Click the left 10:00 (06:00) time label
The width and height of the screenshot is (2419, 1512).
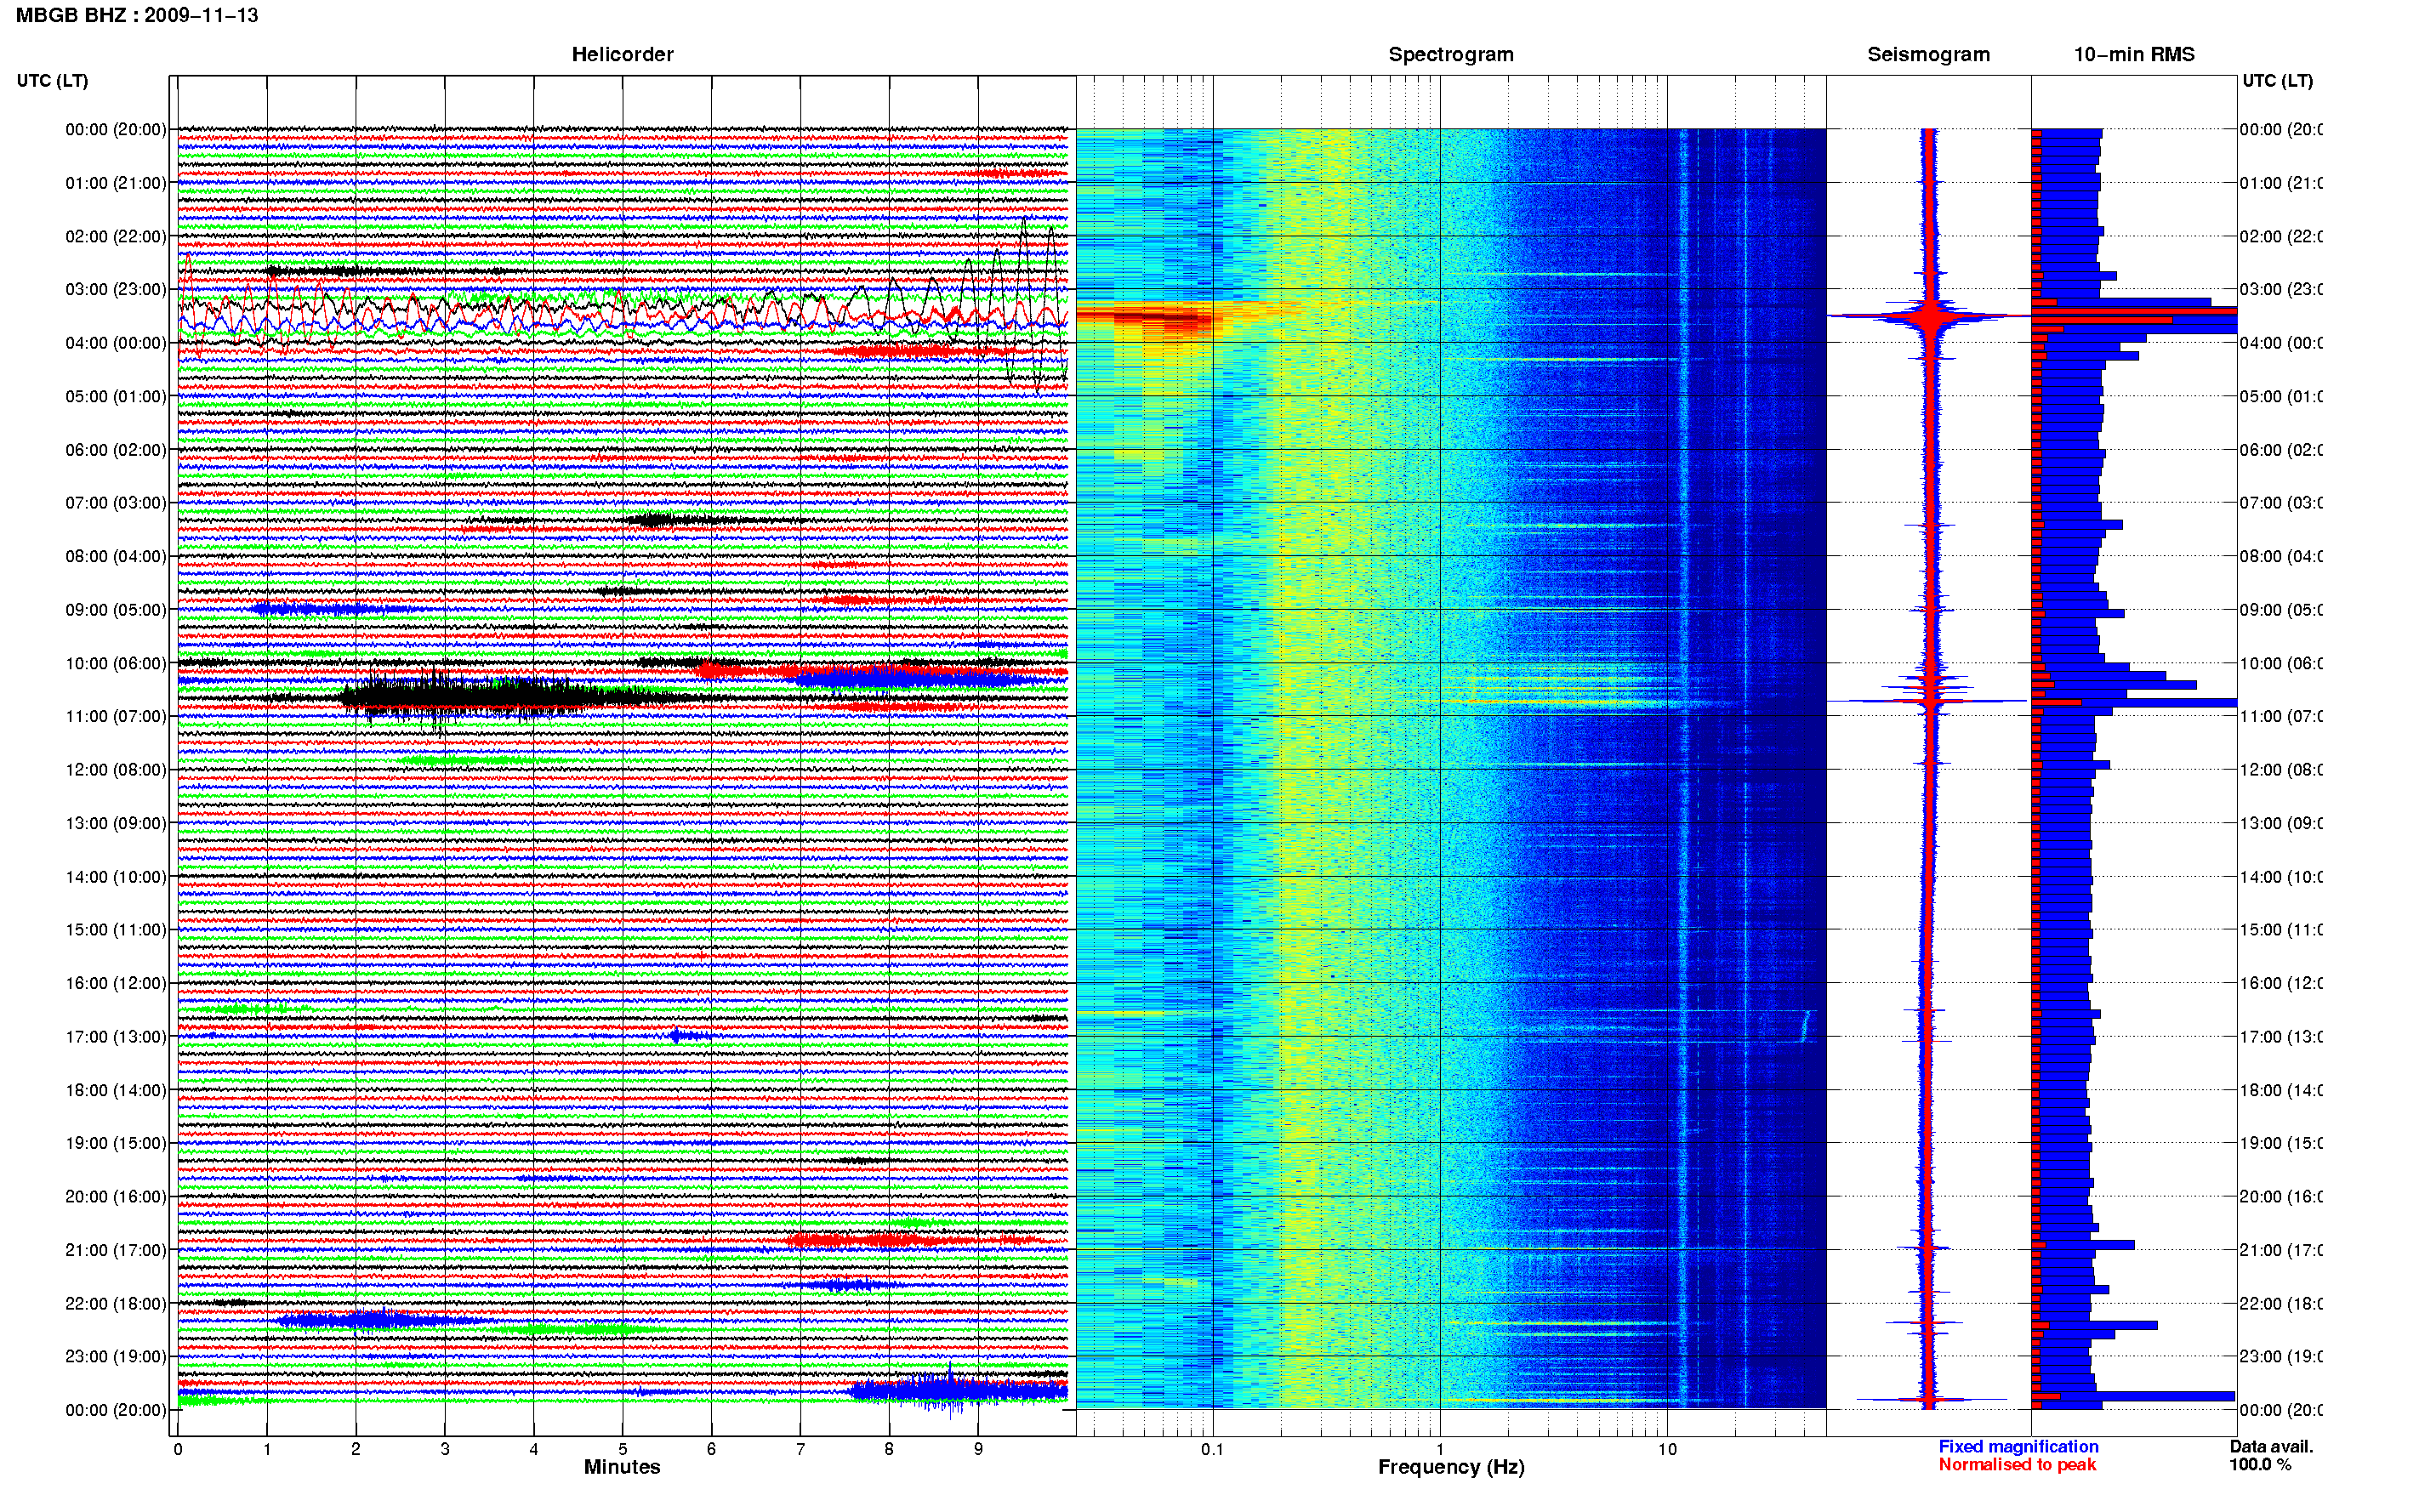115,663
